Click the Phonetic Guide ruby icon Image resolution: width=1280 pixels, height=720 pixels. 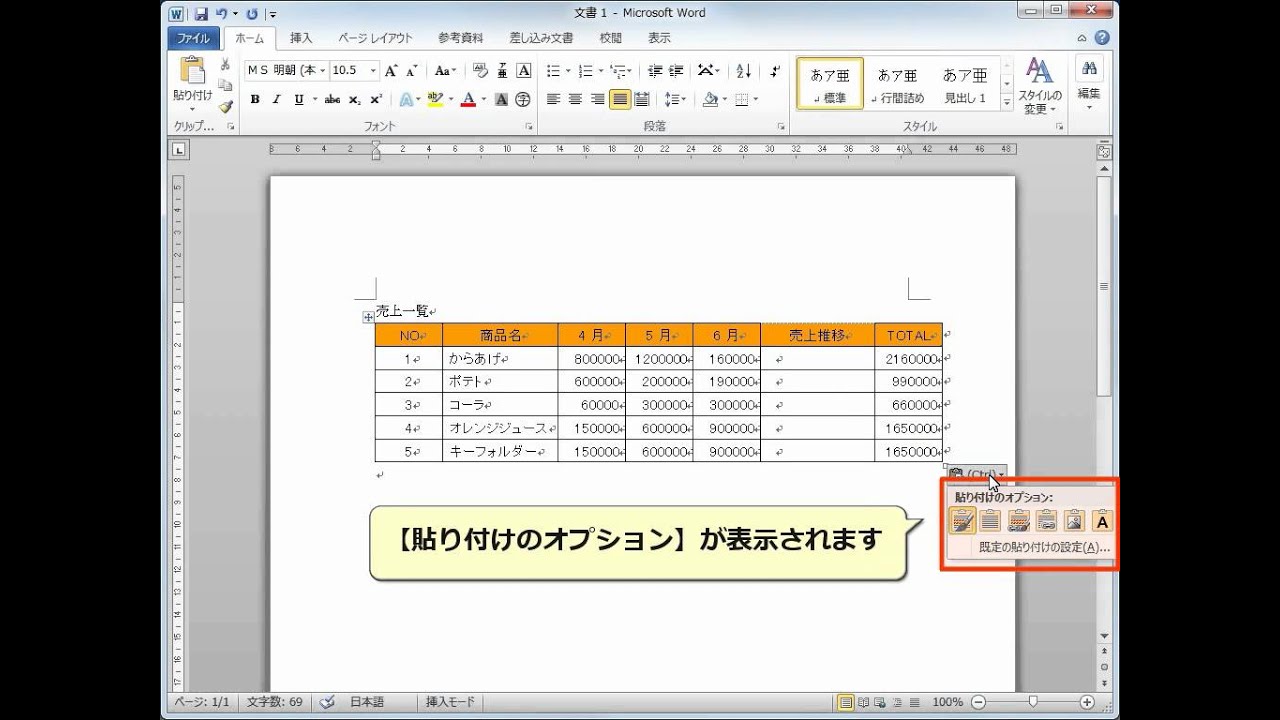[x=501, y=71]
